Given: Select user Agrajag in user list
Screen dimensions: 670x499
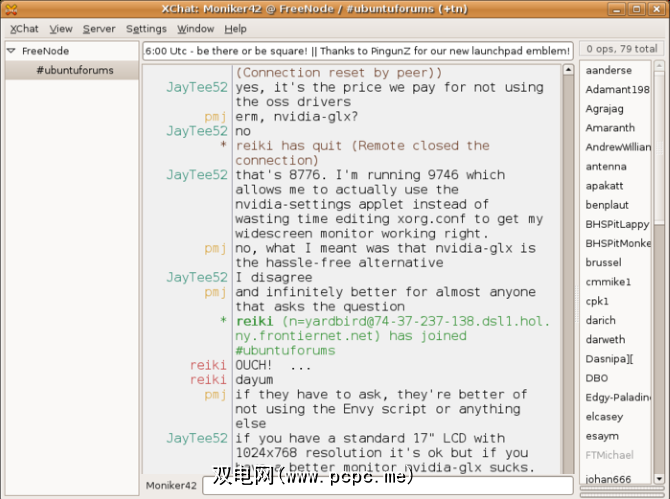Looking at the screenshot, I should coord(604,109).
